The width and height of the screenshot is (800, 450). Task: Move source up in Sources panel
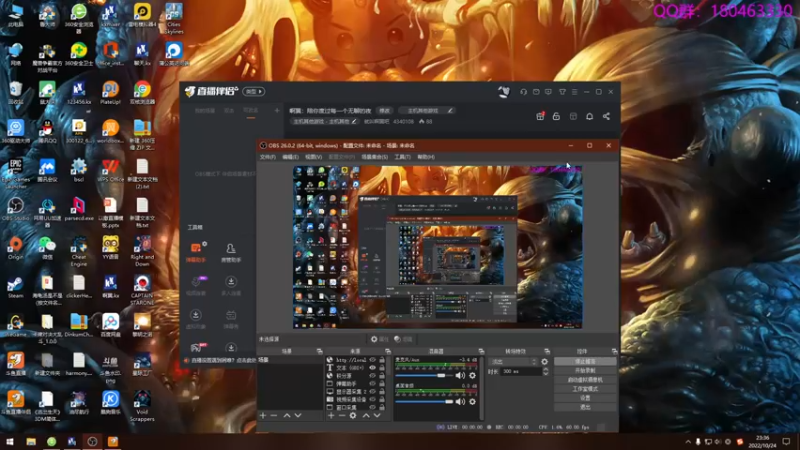pyautogui.click(x=366, y=416)
